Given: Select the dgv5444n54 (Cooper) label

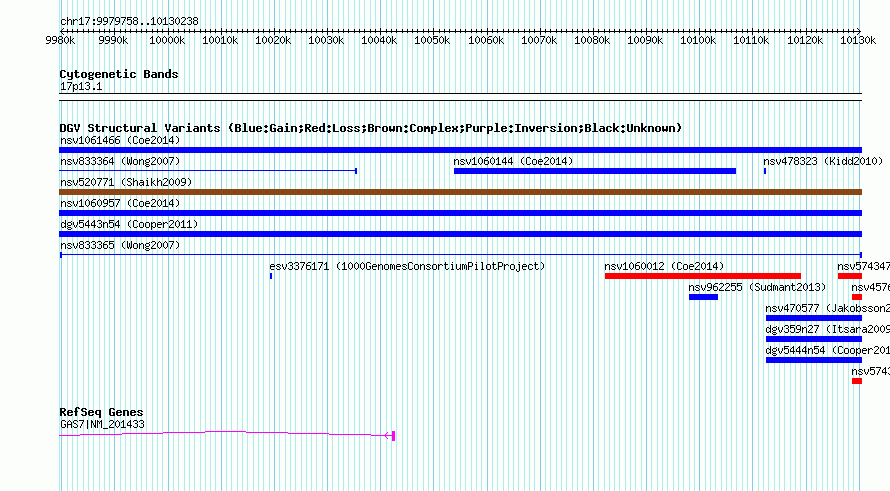Looking at the screenshot, I should pos(828,350).
